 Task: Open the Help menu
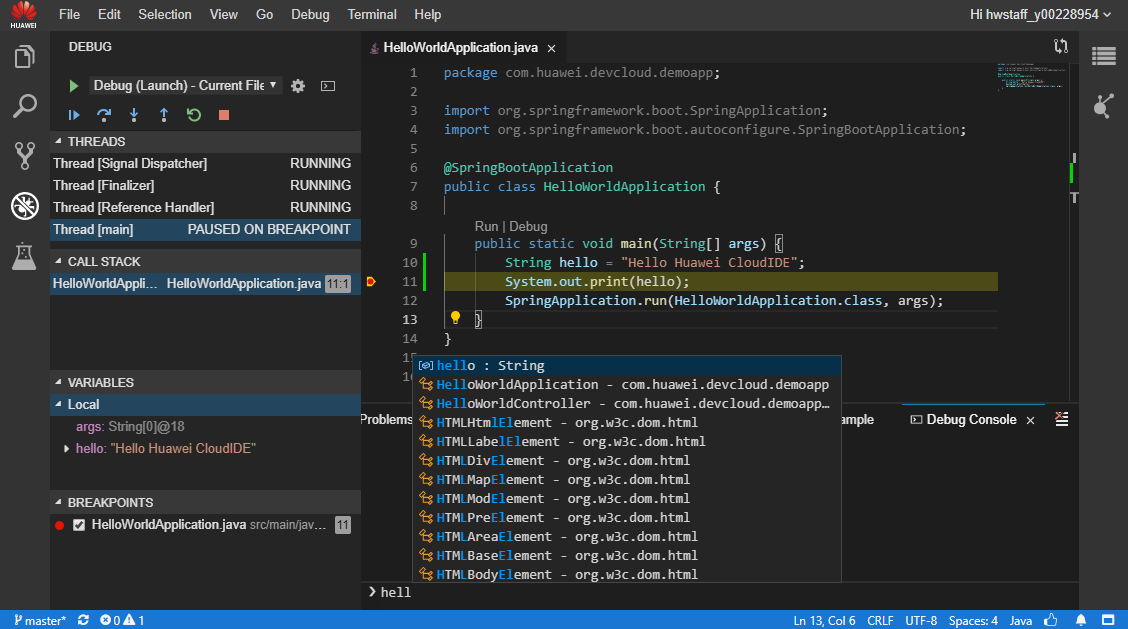[x=427, y=14]
